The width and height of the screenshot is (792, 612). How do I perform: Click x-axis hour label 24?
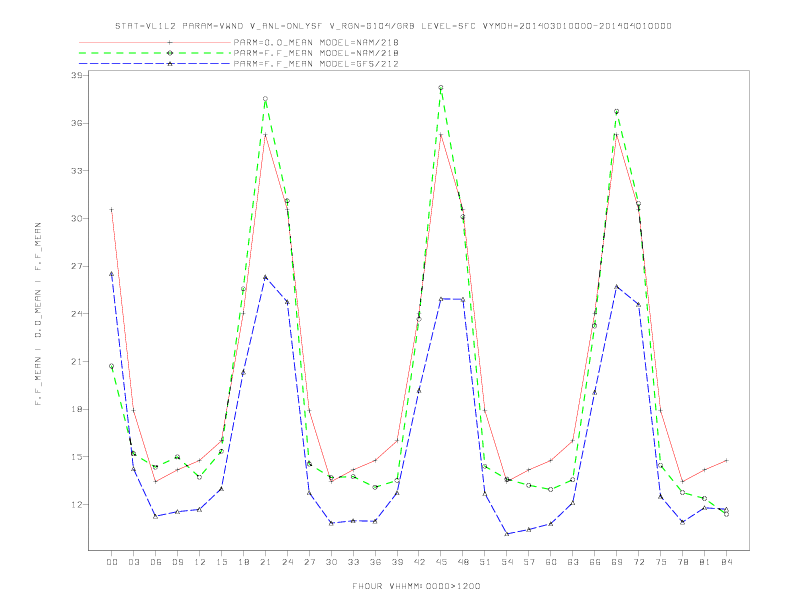pyautogui.click(x=287, y=562)
